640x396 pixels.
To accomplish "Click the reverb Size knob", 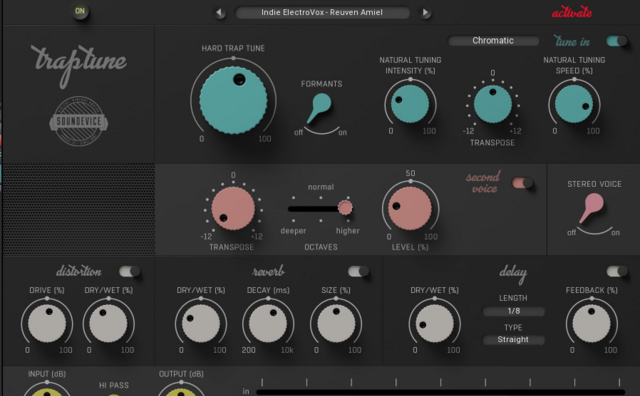I will tap(336, 323).
